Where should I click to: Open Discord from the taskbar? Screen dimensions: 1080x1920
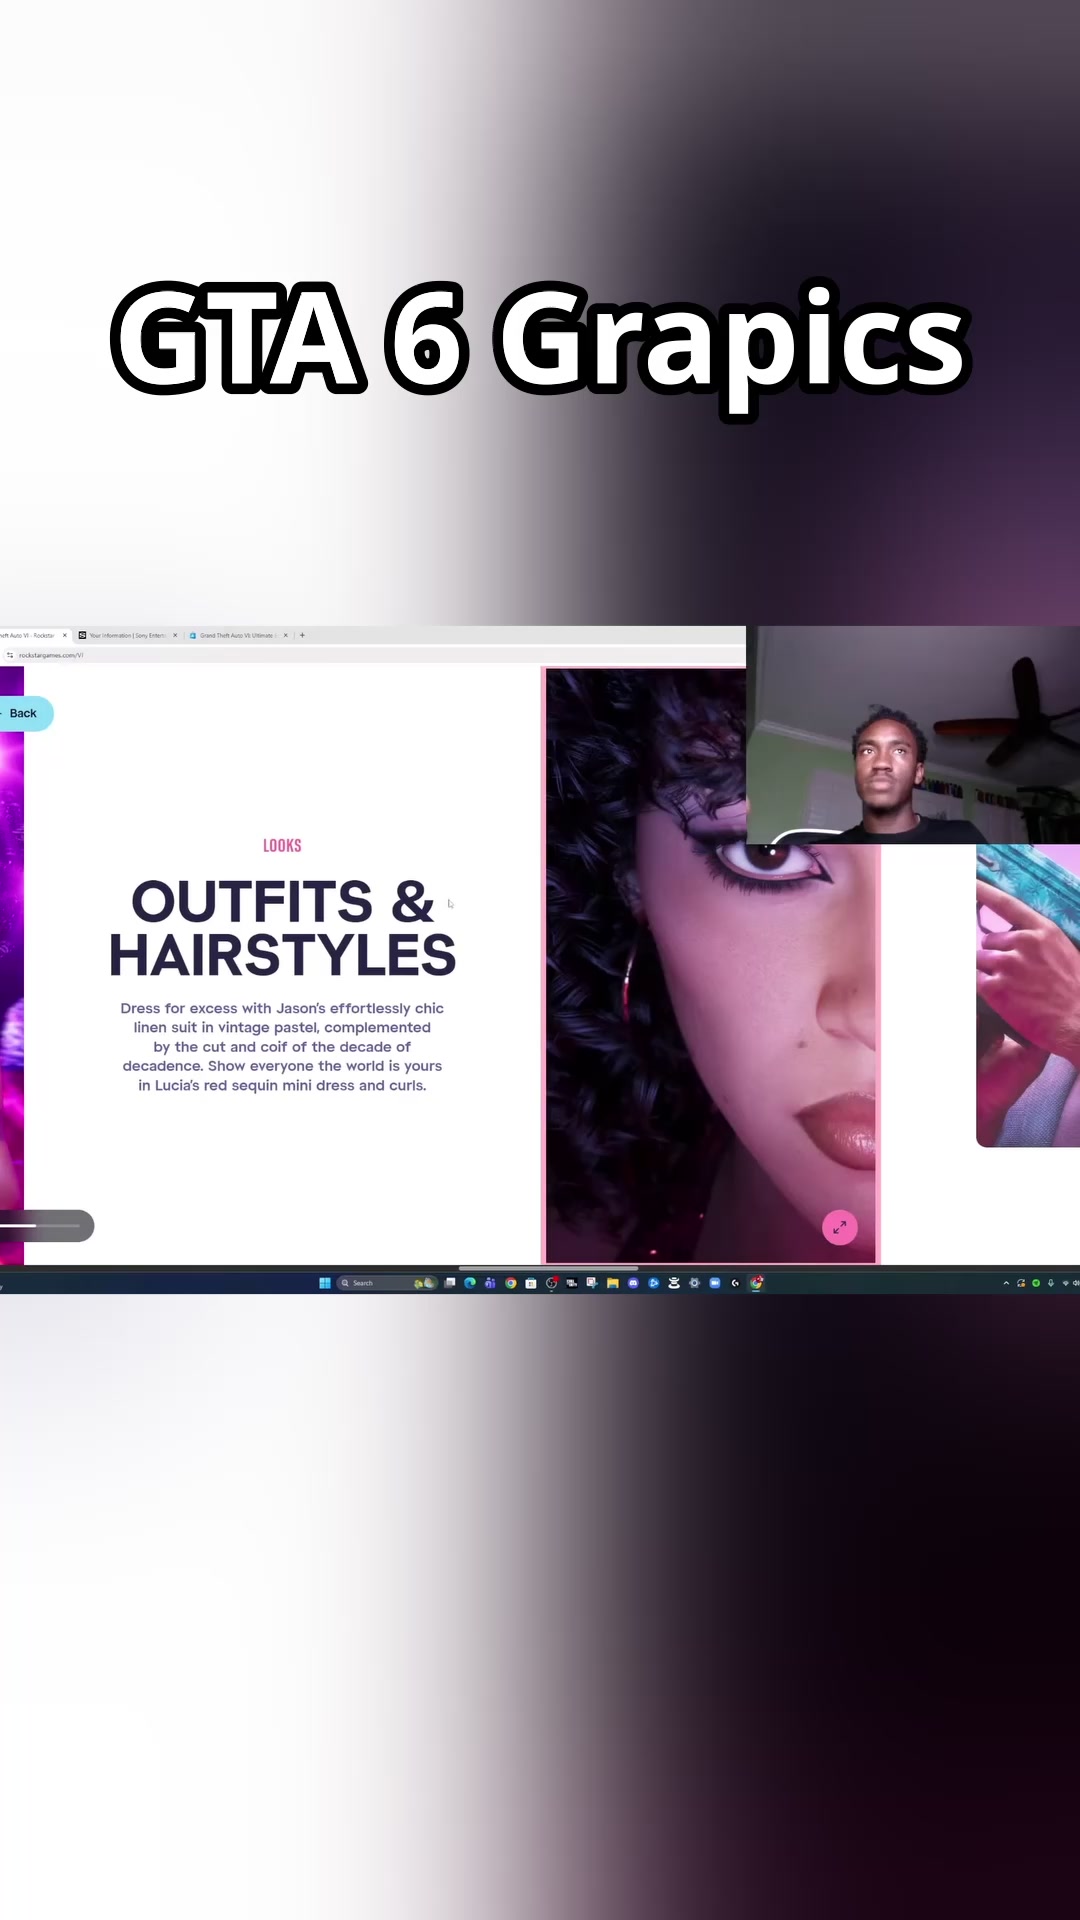[x=633, y=1283]
